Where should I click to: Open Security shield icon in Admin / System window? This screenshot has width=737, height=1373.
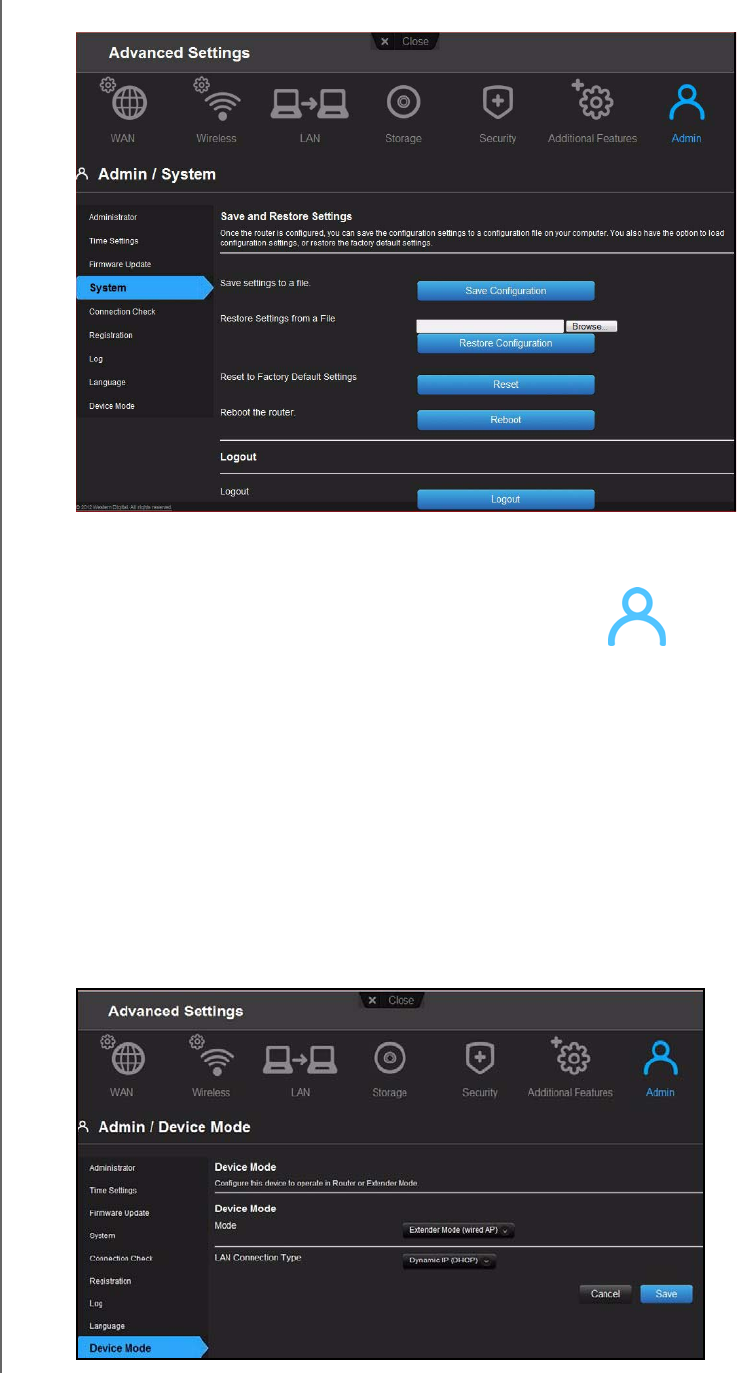tap(497, 102)
